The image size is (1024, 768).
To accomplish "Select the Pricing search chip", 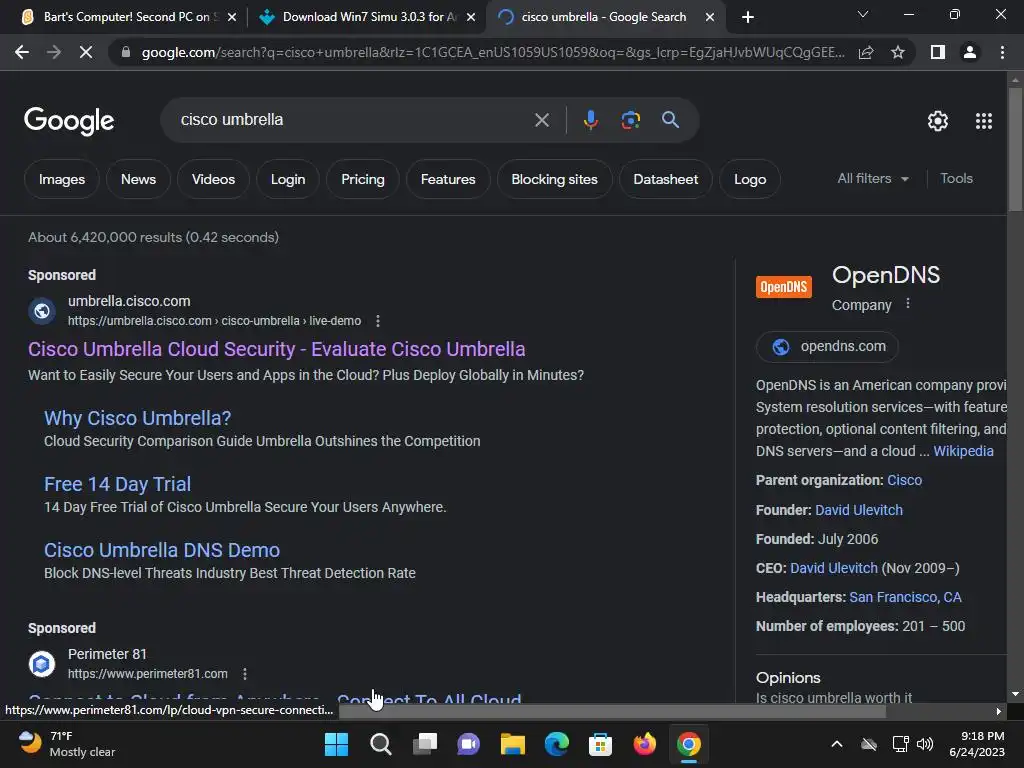I will click(x=362, y=179).
